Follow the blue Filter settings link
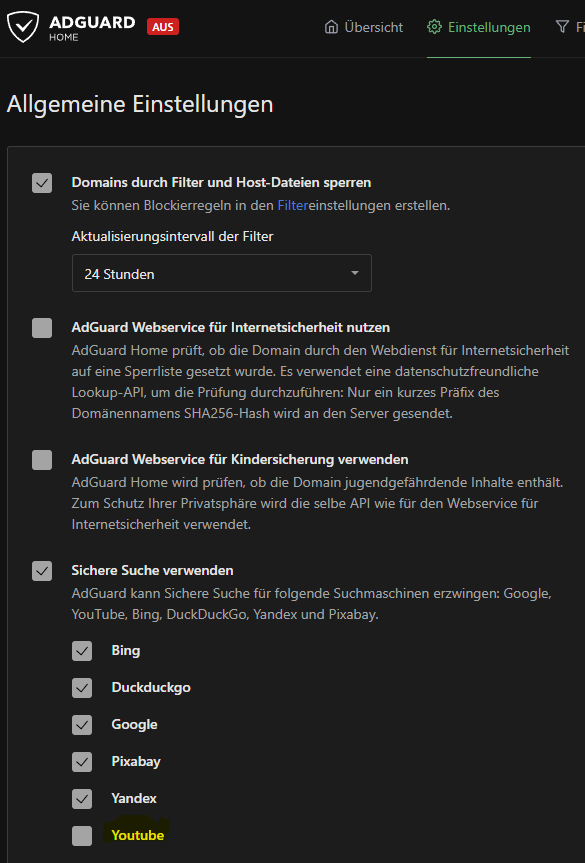 coord(293,206)
